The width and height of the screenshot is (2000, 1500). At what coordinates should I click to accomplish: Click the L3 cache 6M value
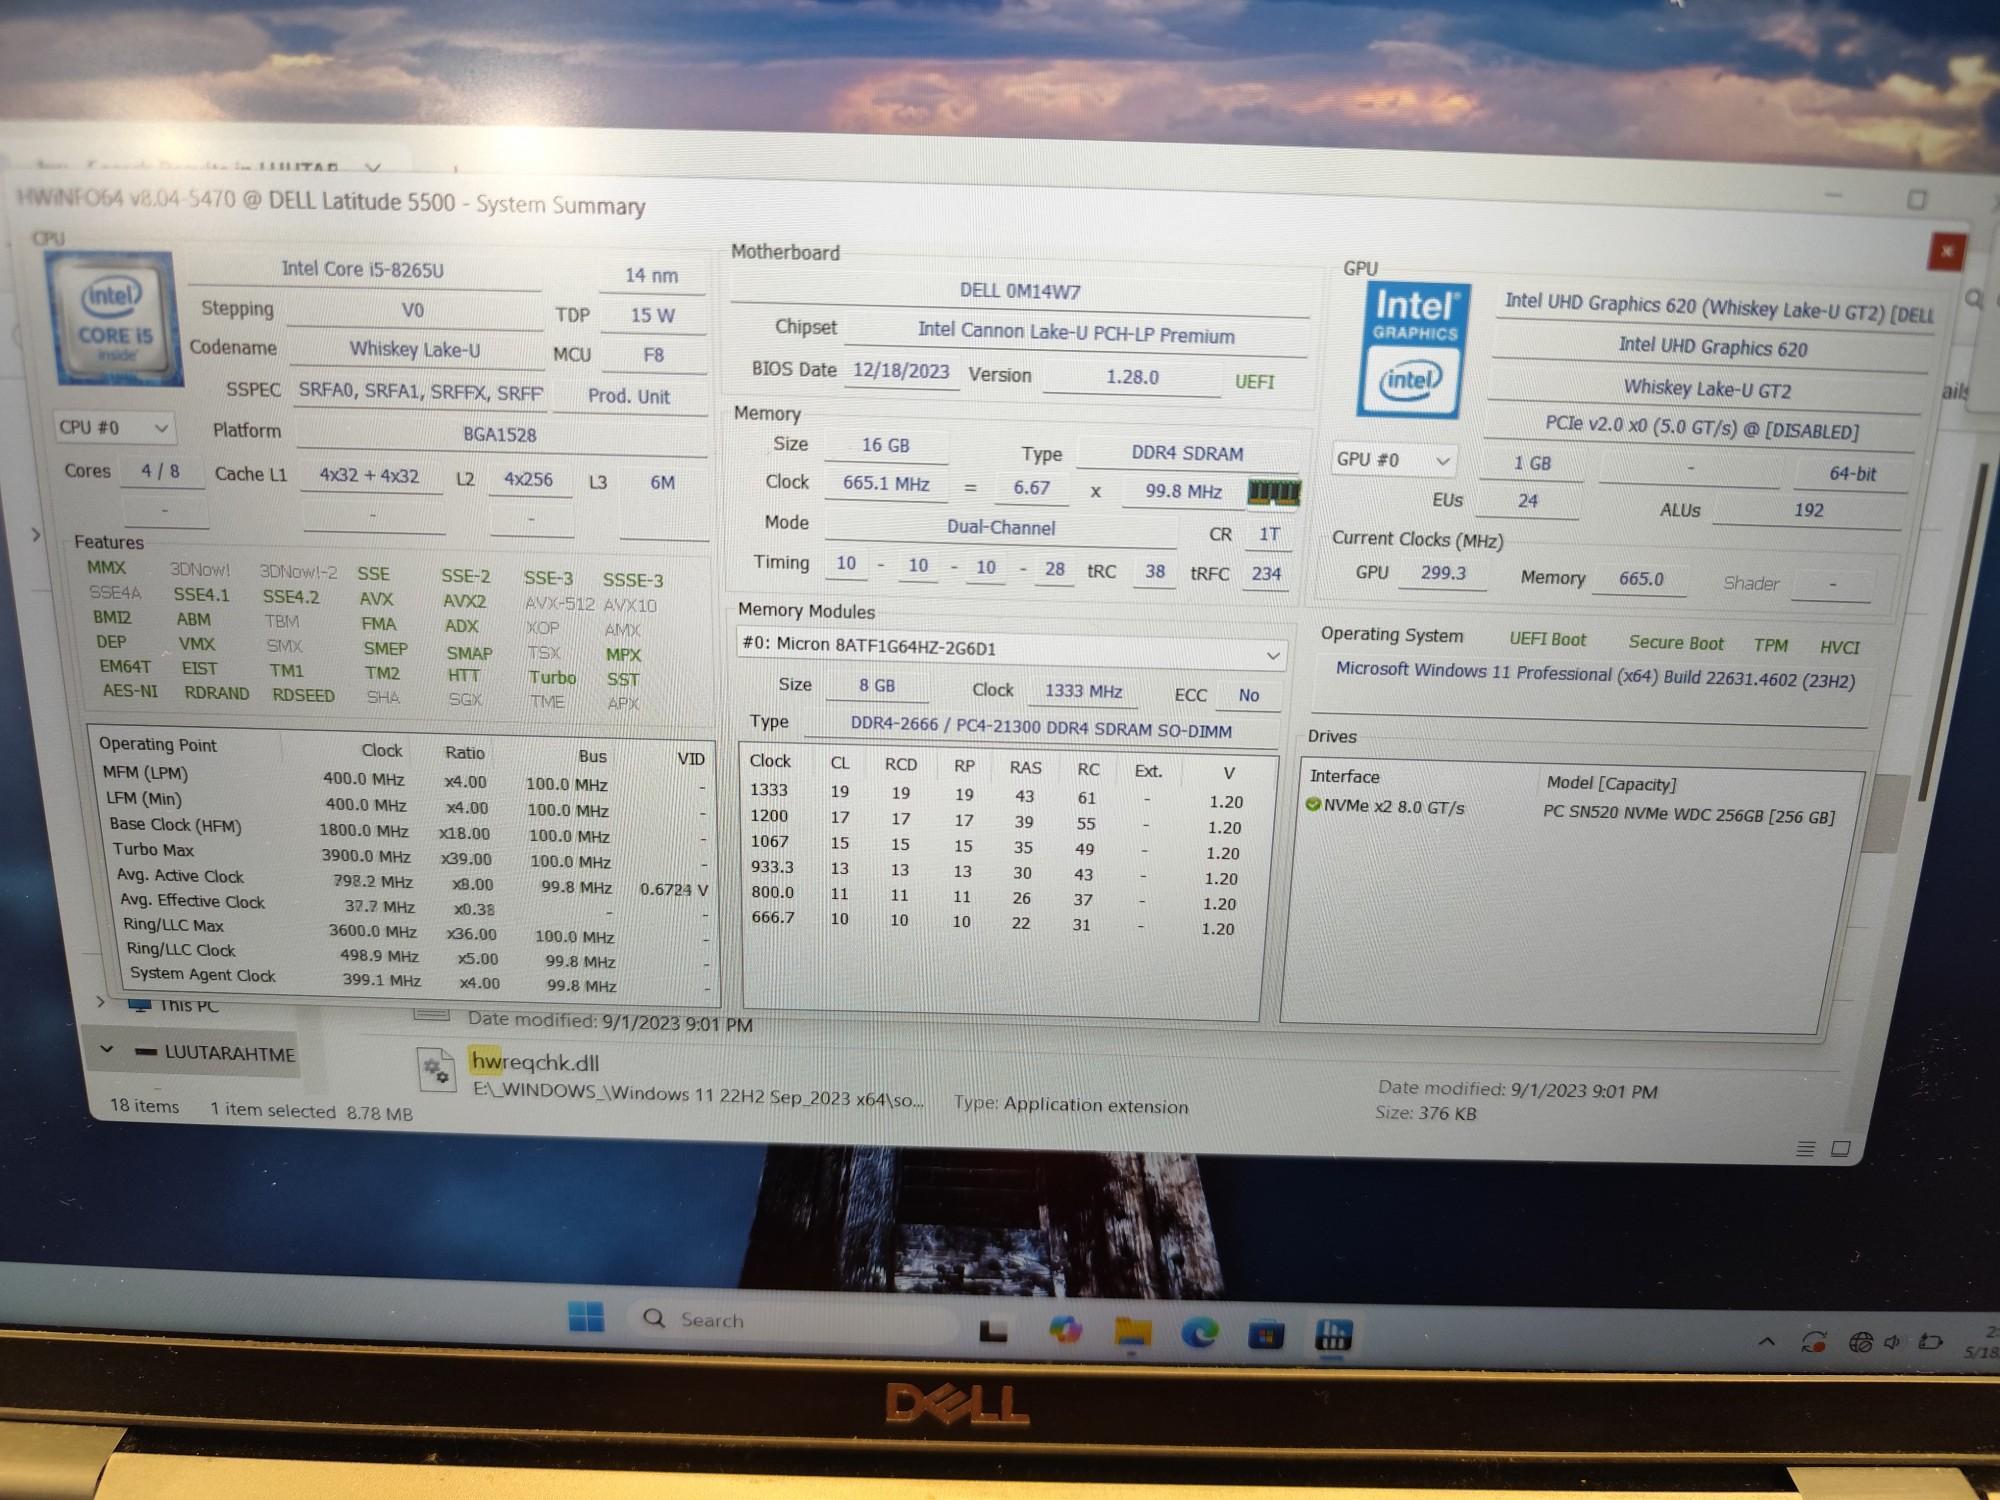(x=662, y=482)
